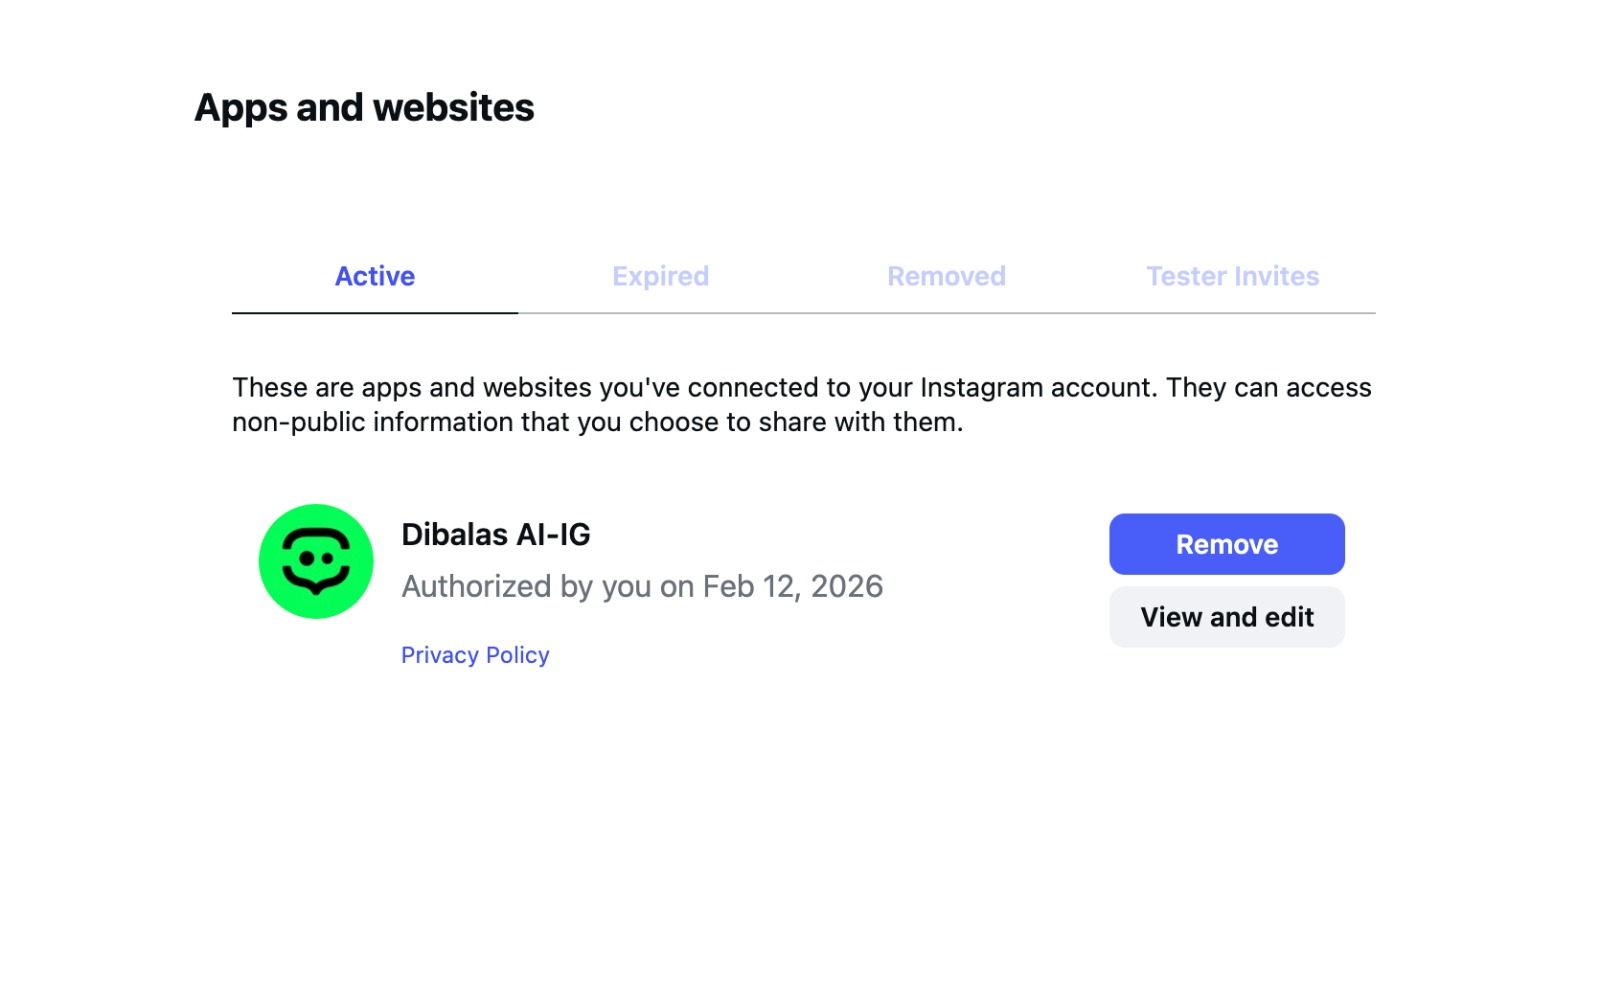Click the Apps and websites heading
The height and width of the screenshot is (981, 1600).
(364, 108)
